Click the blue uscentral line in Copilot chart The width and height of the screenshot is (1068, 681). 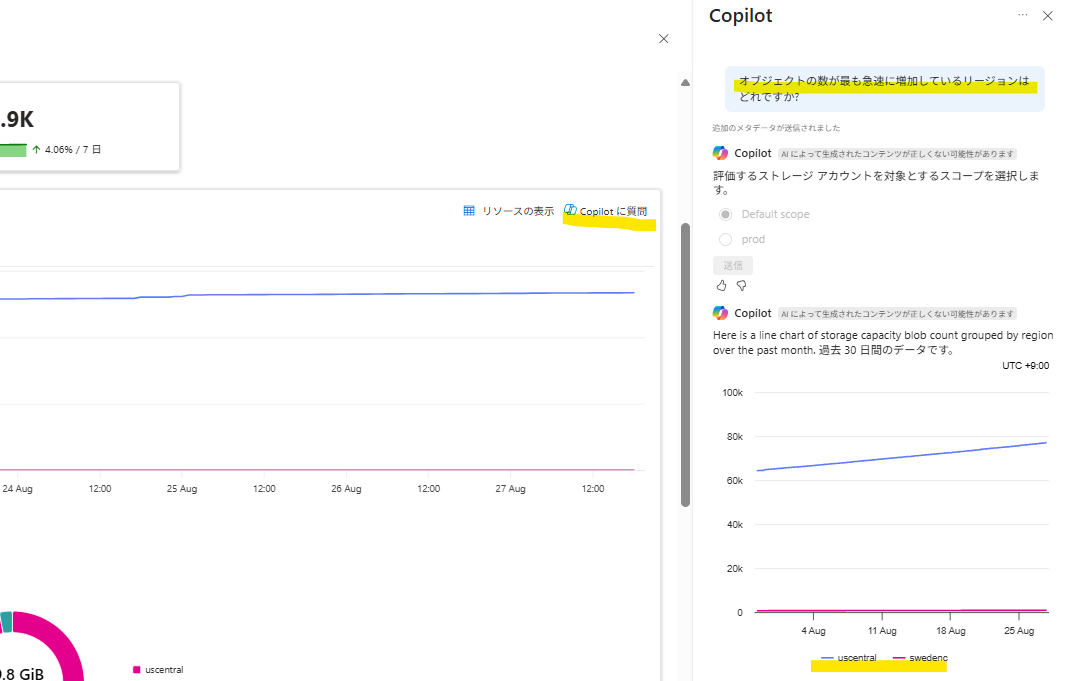click(x=901, y=457)
